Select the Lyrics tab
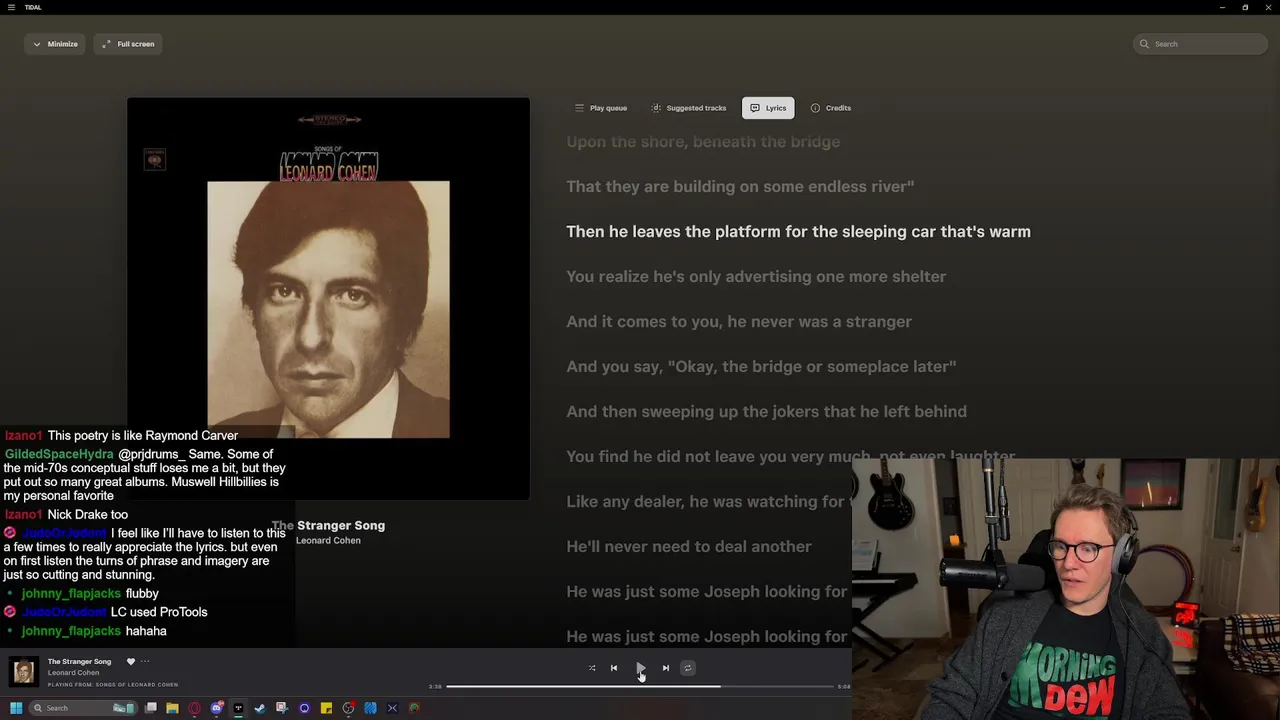 [x=768, y=108]
